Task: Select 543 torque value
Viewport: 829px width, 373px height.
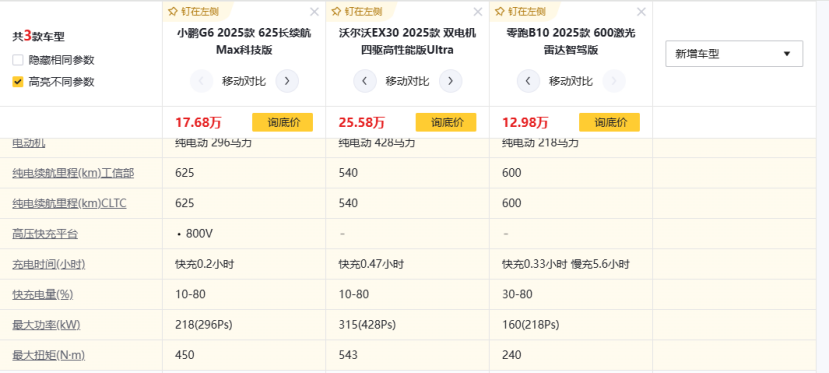Action: pos(348,355)
